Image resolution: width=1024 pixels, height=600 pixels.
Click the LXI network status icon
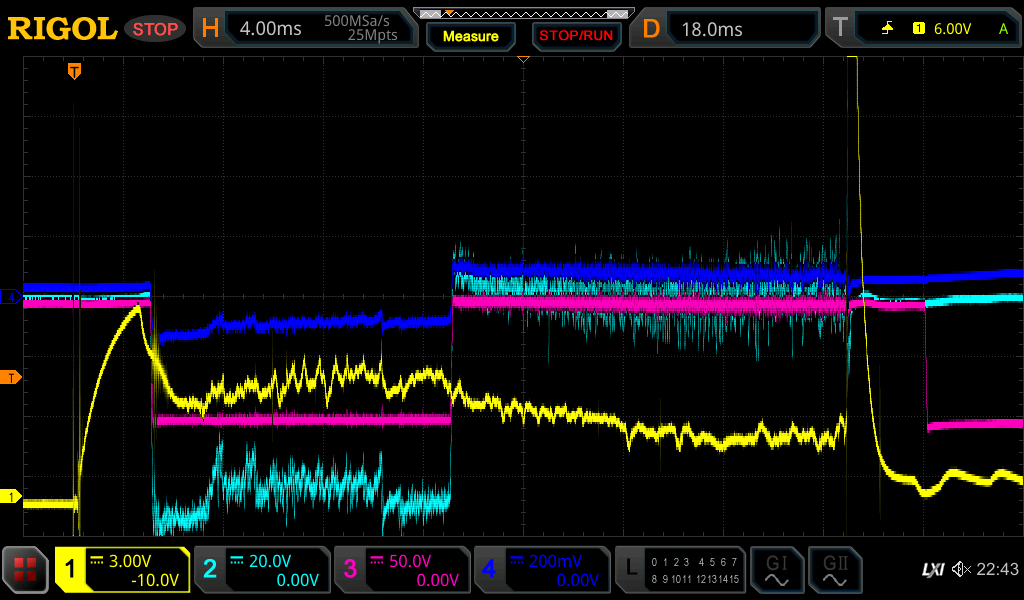point(932,570)
